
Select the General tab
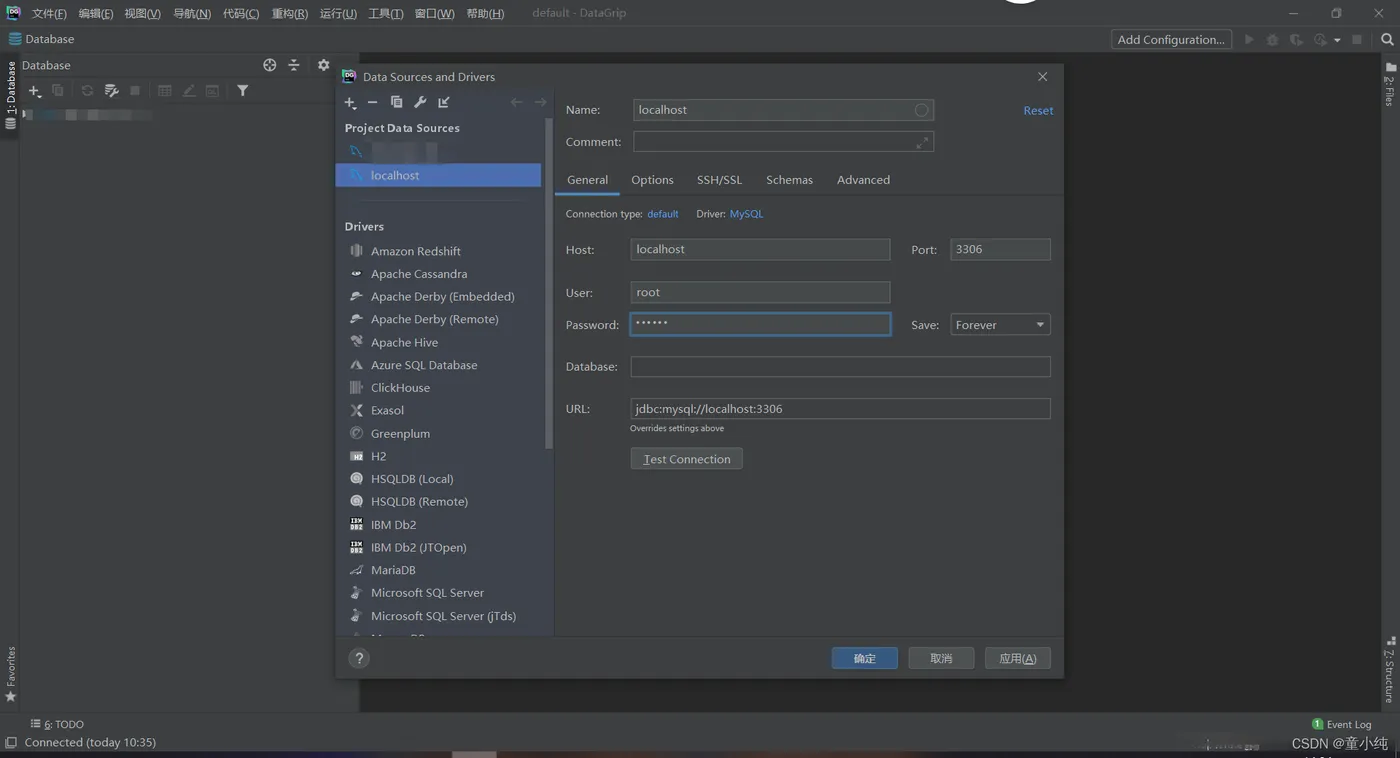click(587, 180)
